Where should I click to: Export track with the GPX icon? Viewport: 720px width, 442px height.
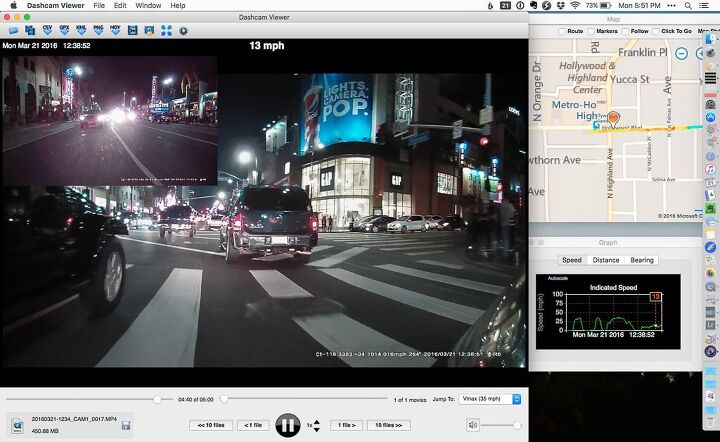(64, 31)
